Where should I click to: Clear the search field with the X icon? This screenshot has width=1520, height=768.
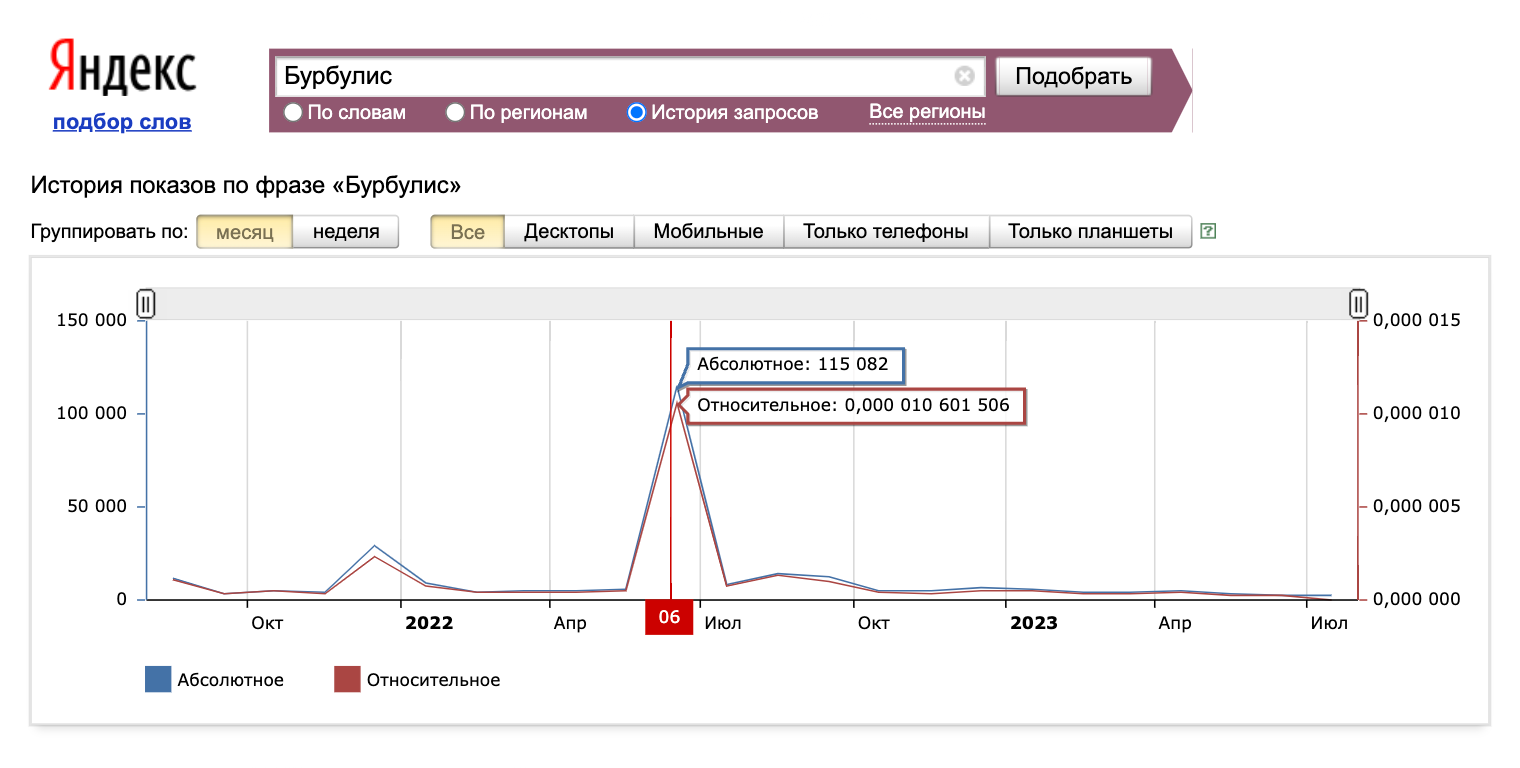coord(964,76)
